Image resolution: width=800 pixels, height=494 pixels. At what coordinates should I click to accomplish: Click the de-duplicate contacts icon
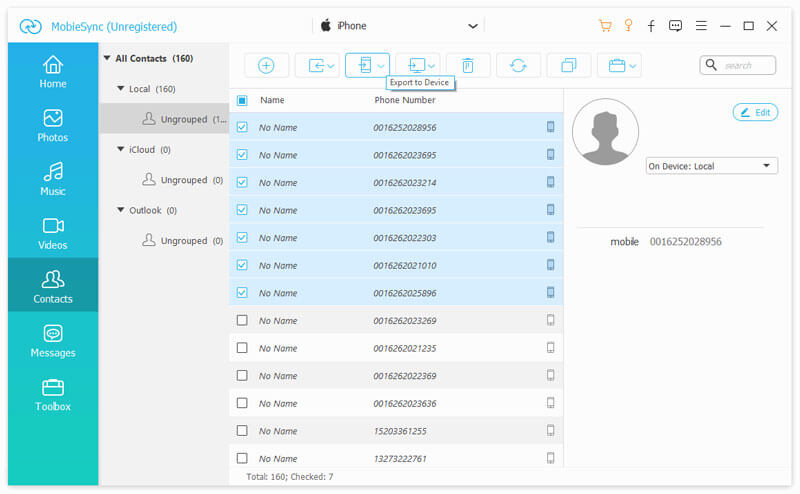pyautogui.click(x=568, y=65)
